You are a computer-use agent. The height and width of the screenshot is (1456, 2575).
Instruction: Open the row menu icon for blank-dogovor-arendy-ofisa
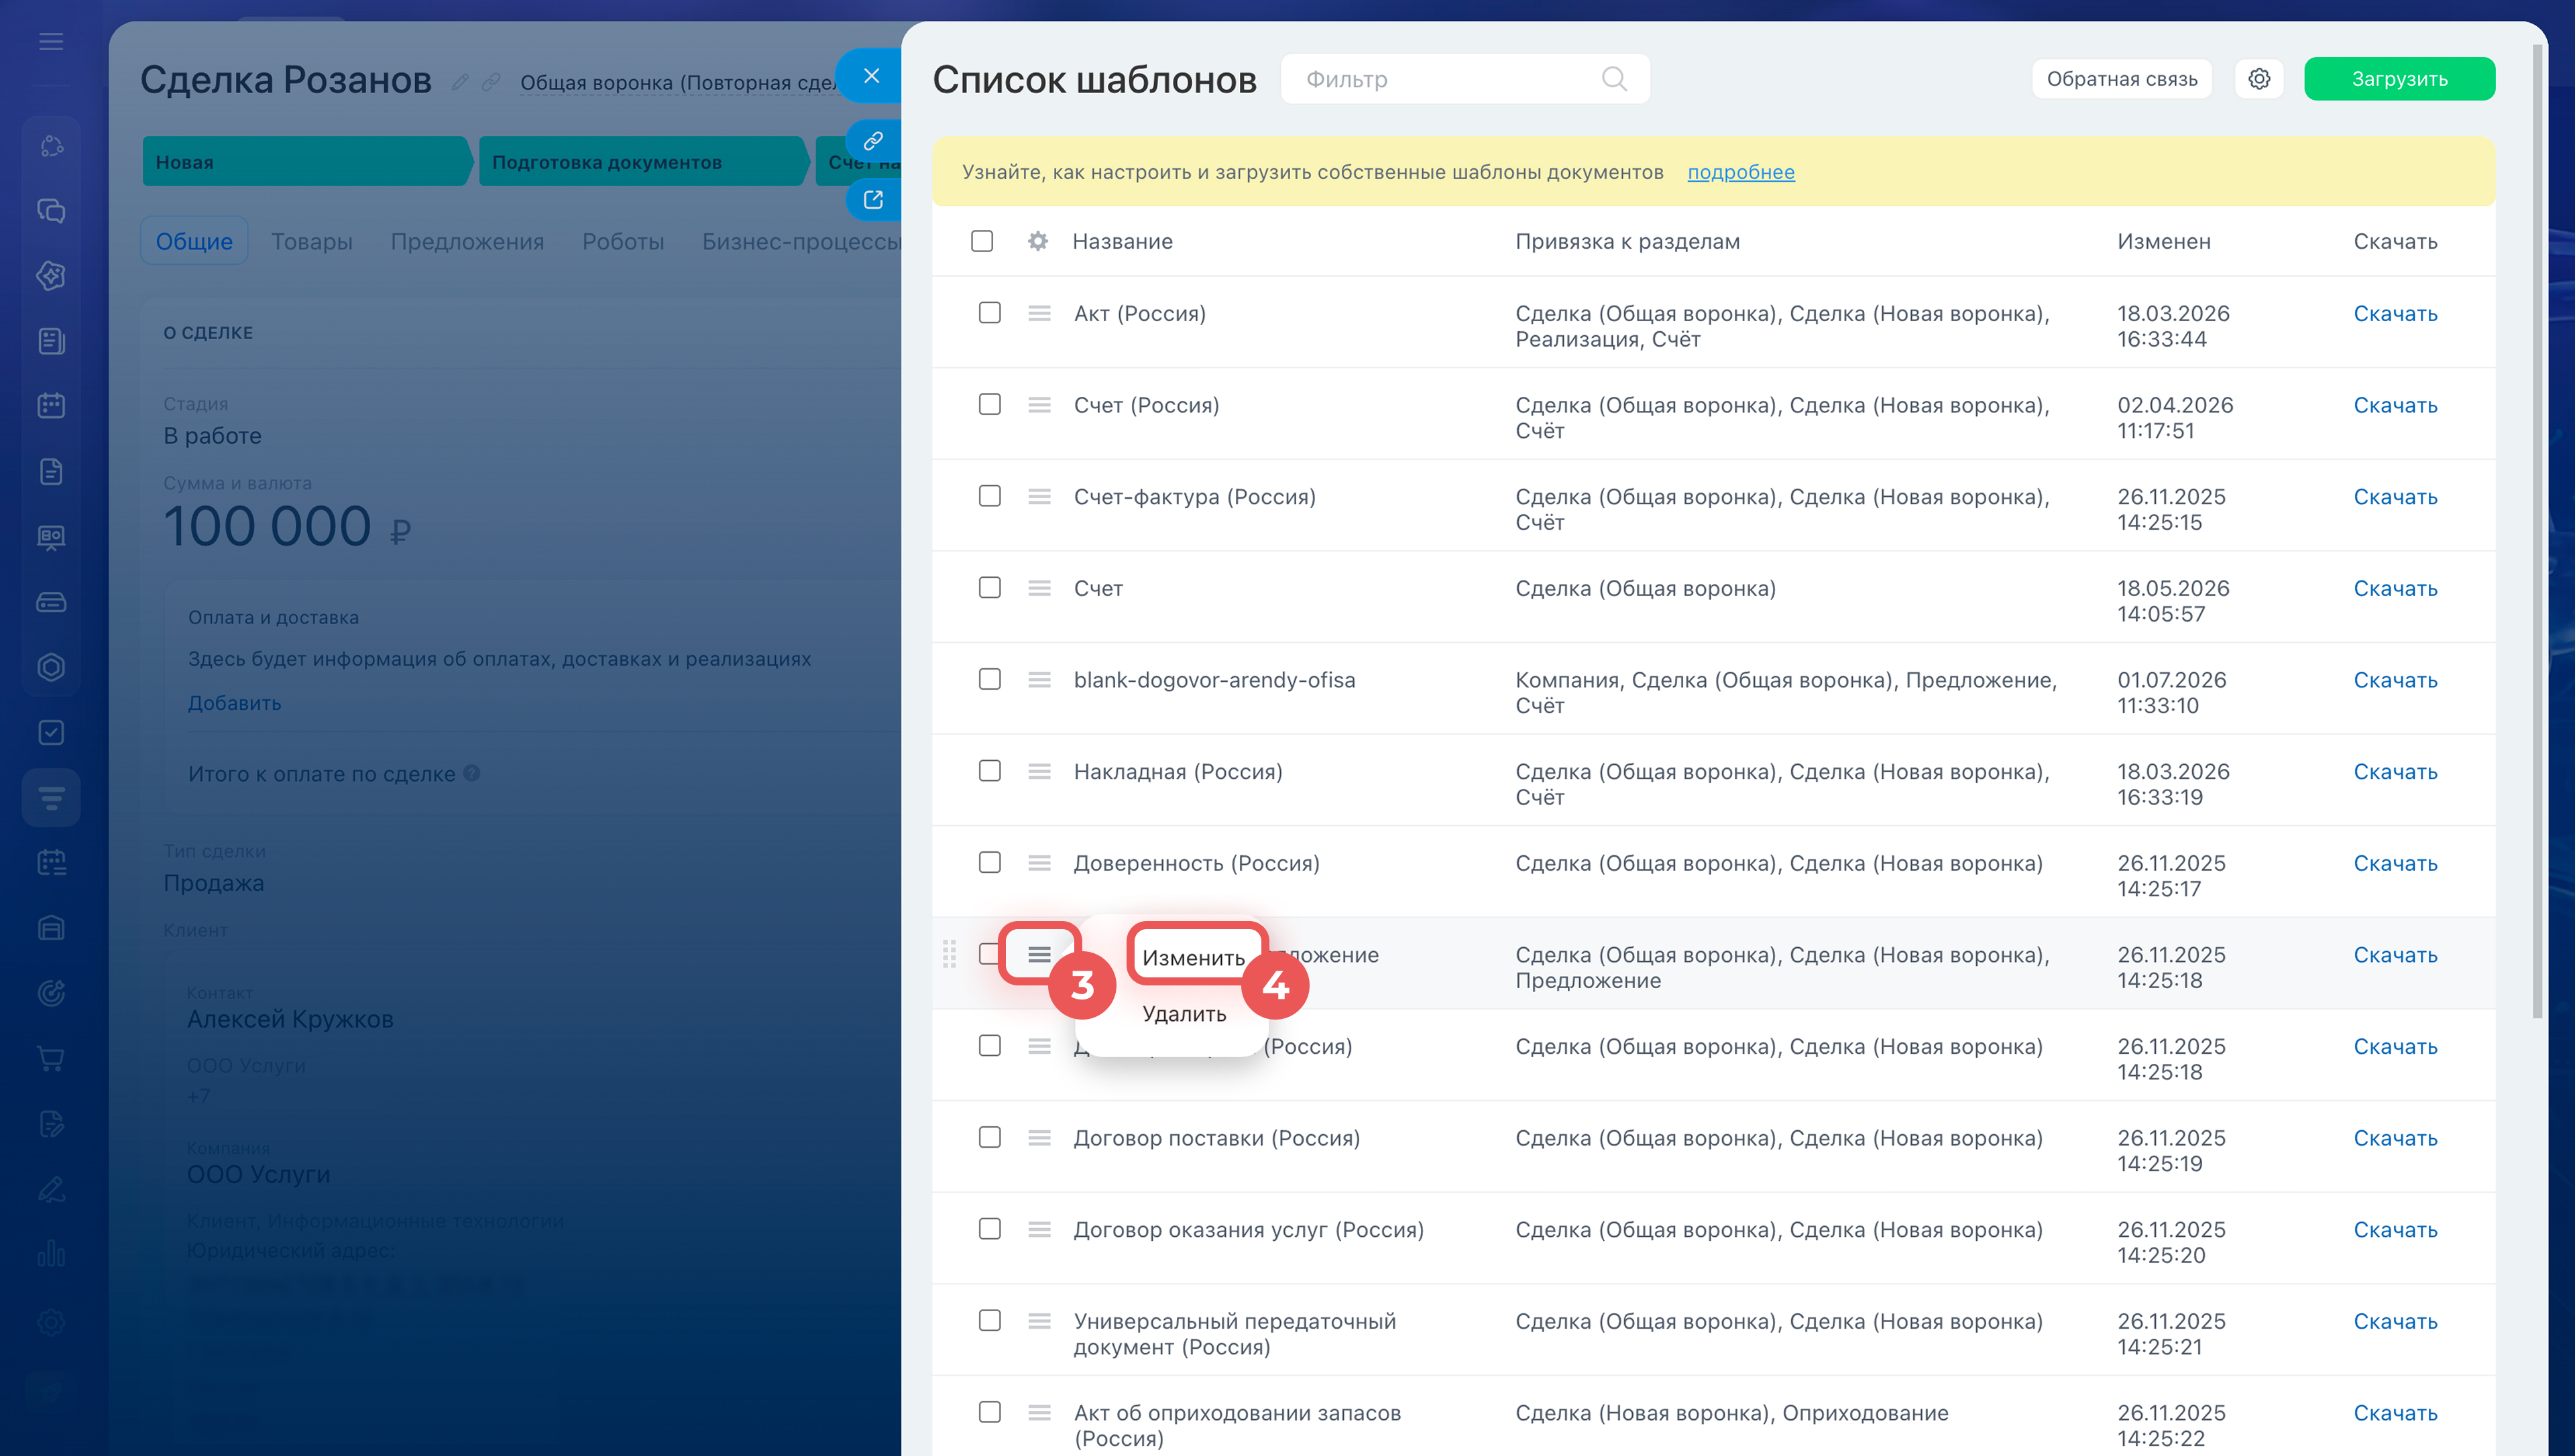tap(1039, 679)
